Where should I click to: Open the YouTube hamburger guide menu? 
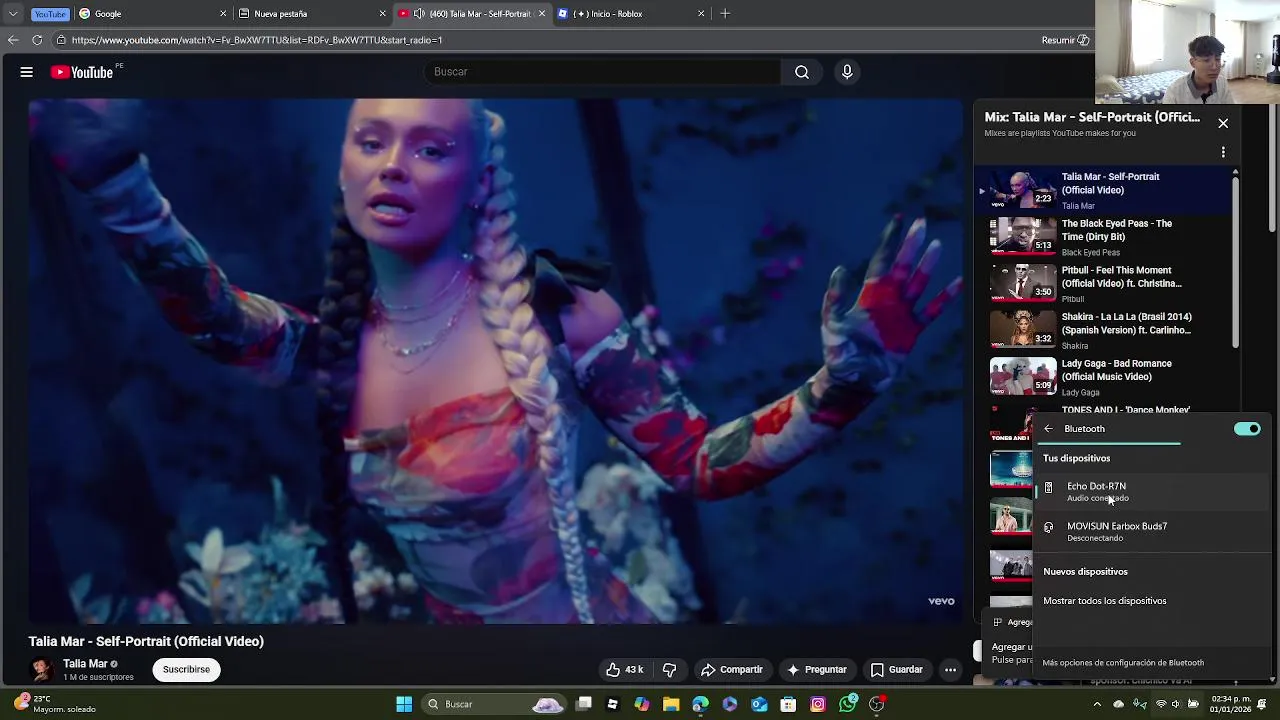(27, 72)
